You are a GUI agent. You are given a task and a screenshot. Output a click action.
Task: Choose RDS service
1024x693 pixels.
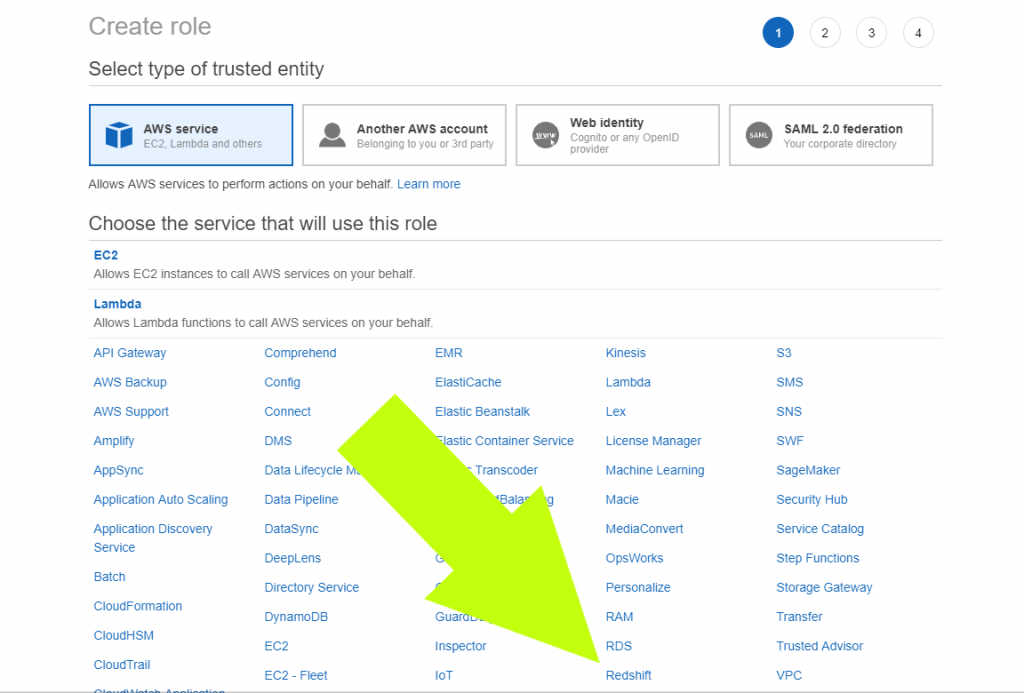[618, 646]
